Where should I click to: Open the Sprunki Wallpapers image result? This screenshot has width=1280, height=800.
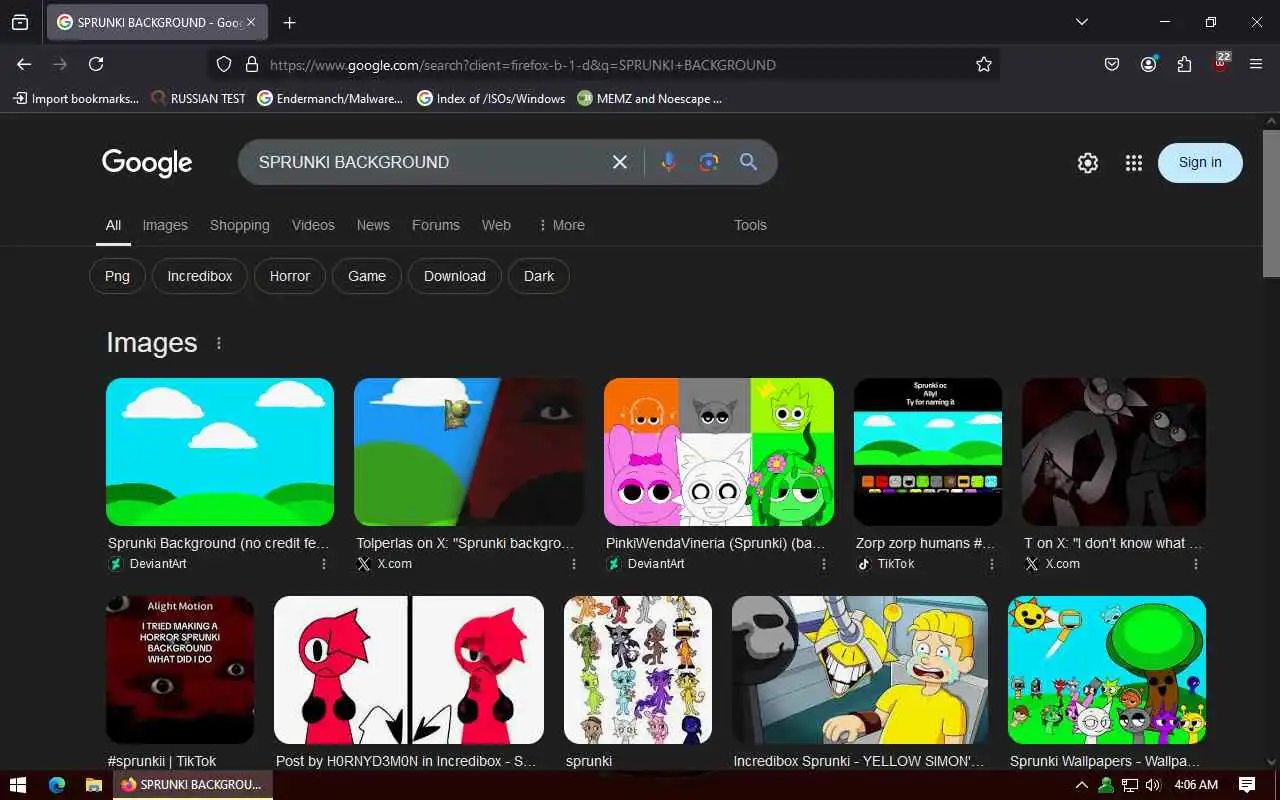tap(1107, 670)
